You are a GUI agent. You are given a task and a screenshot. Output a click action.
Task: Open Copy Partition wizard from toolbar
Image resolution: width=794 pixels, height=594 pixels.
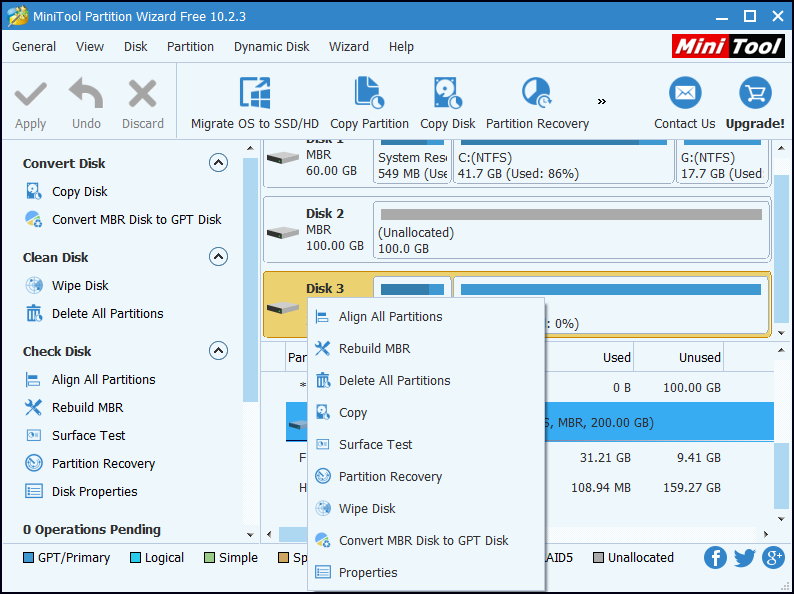369,104
